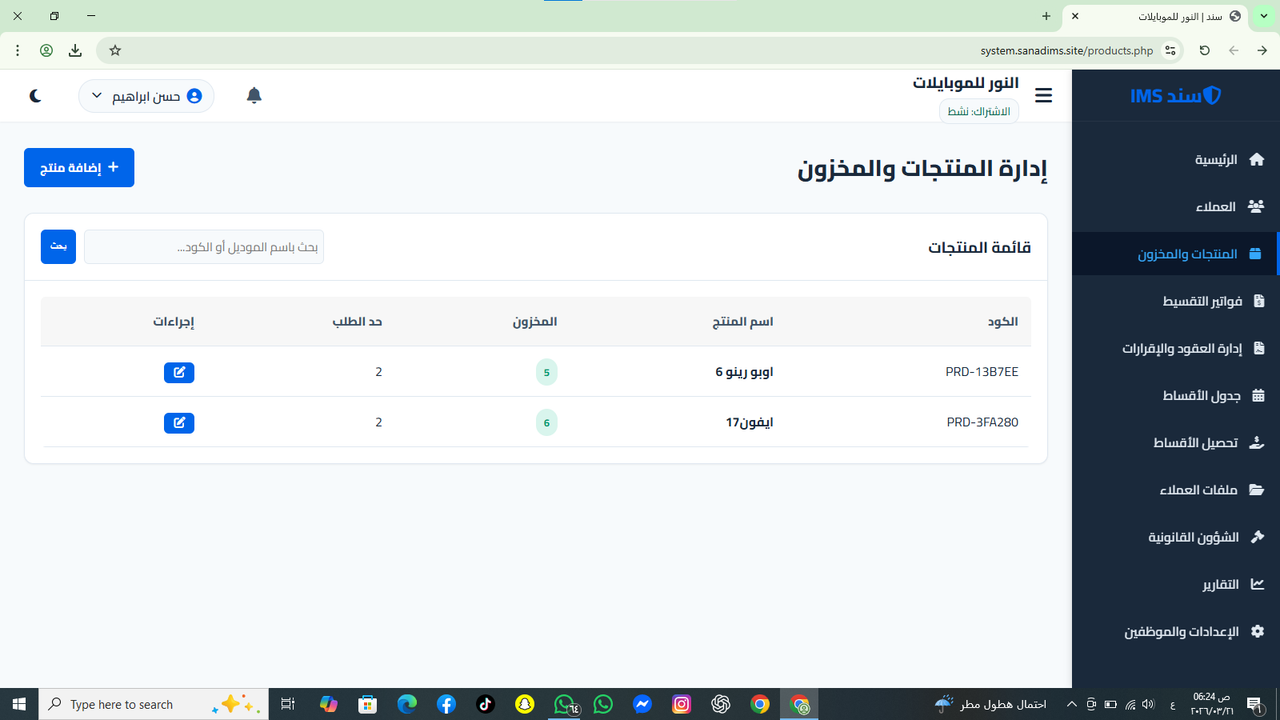Click stock badge 5 for اوبو رينو 6
Image resolution: width=1280 pixels, height=720 pixels.
[546, 372]
